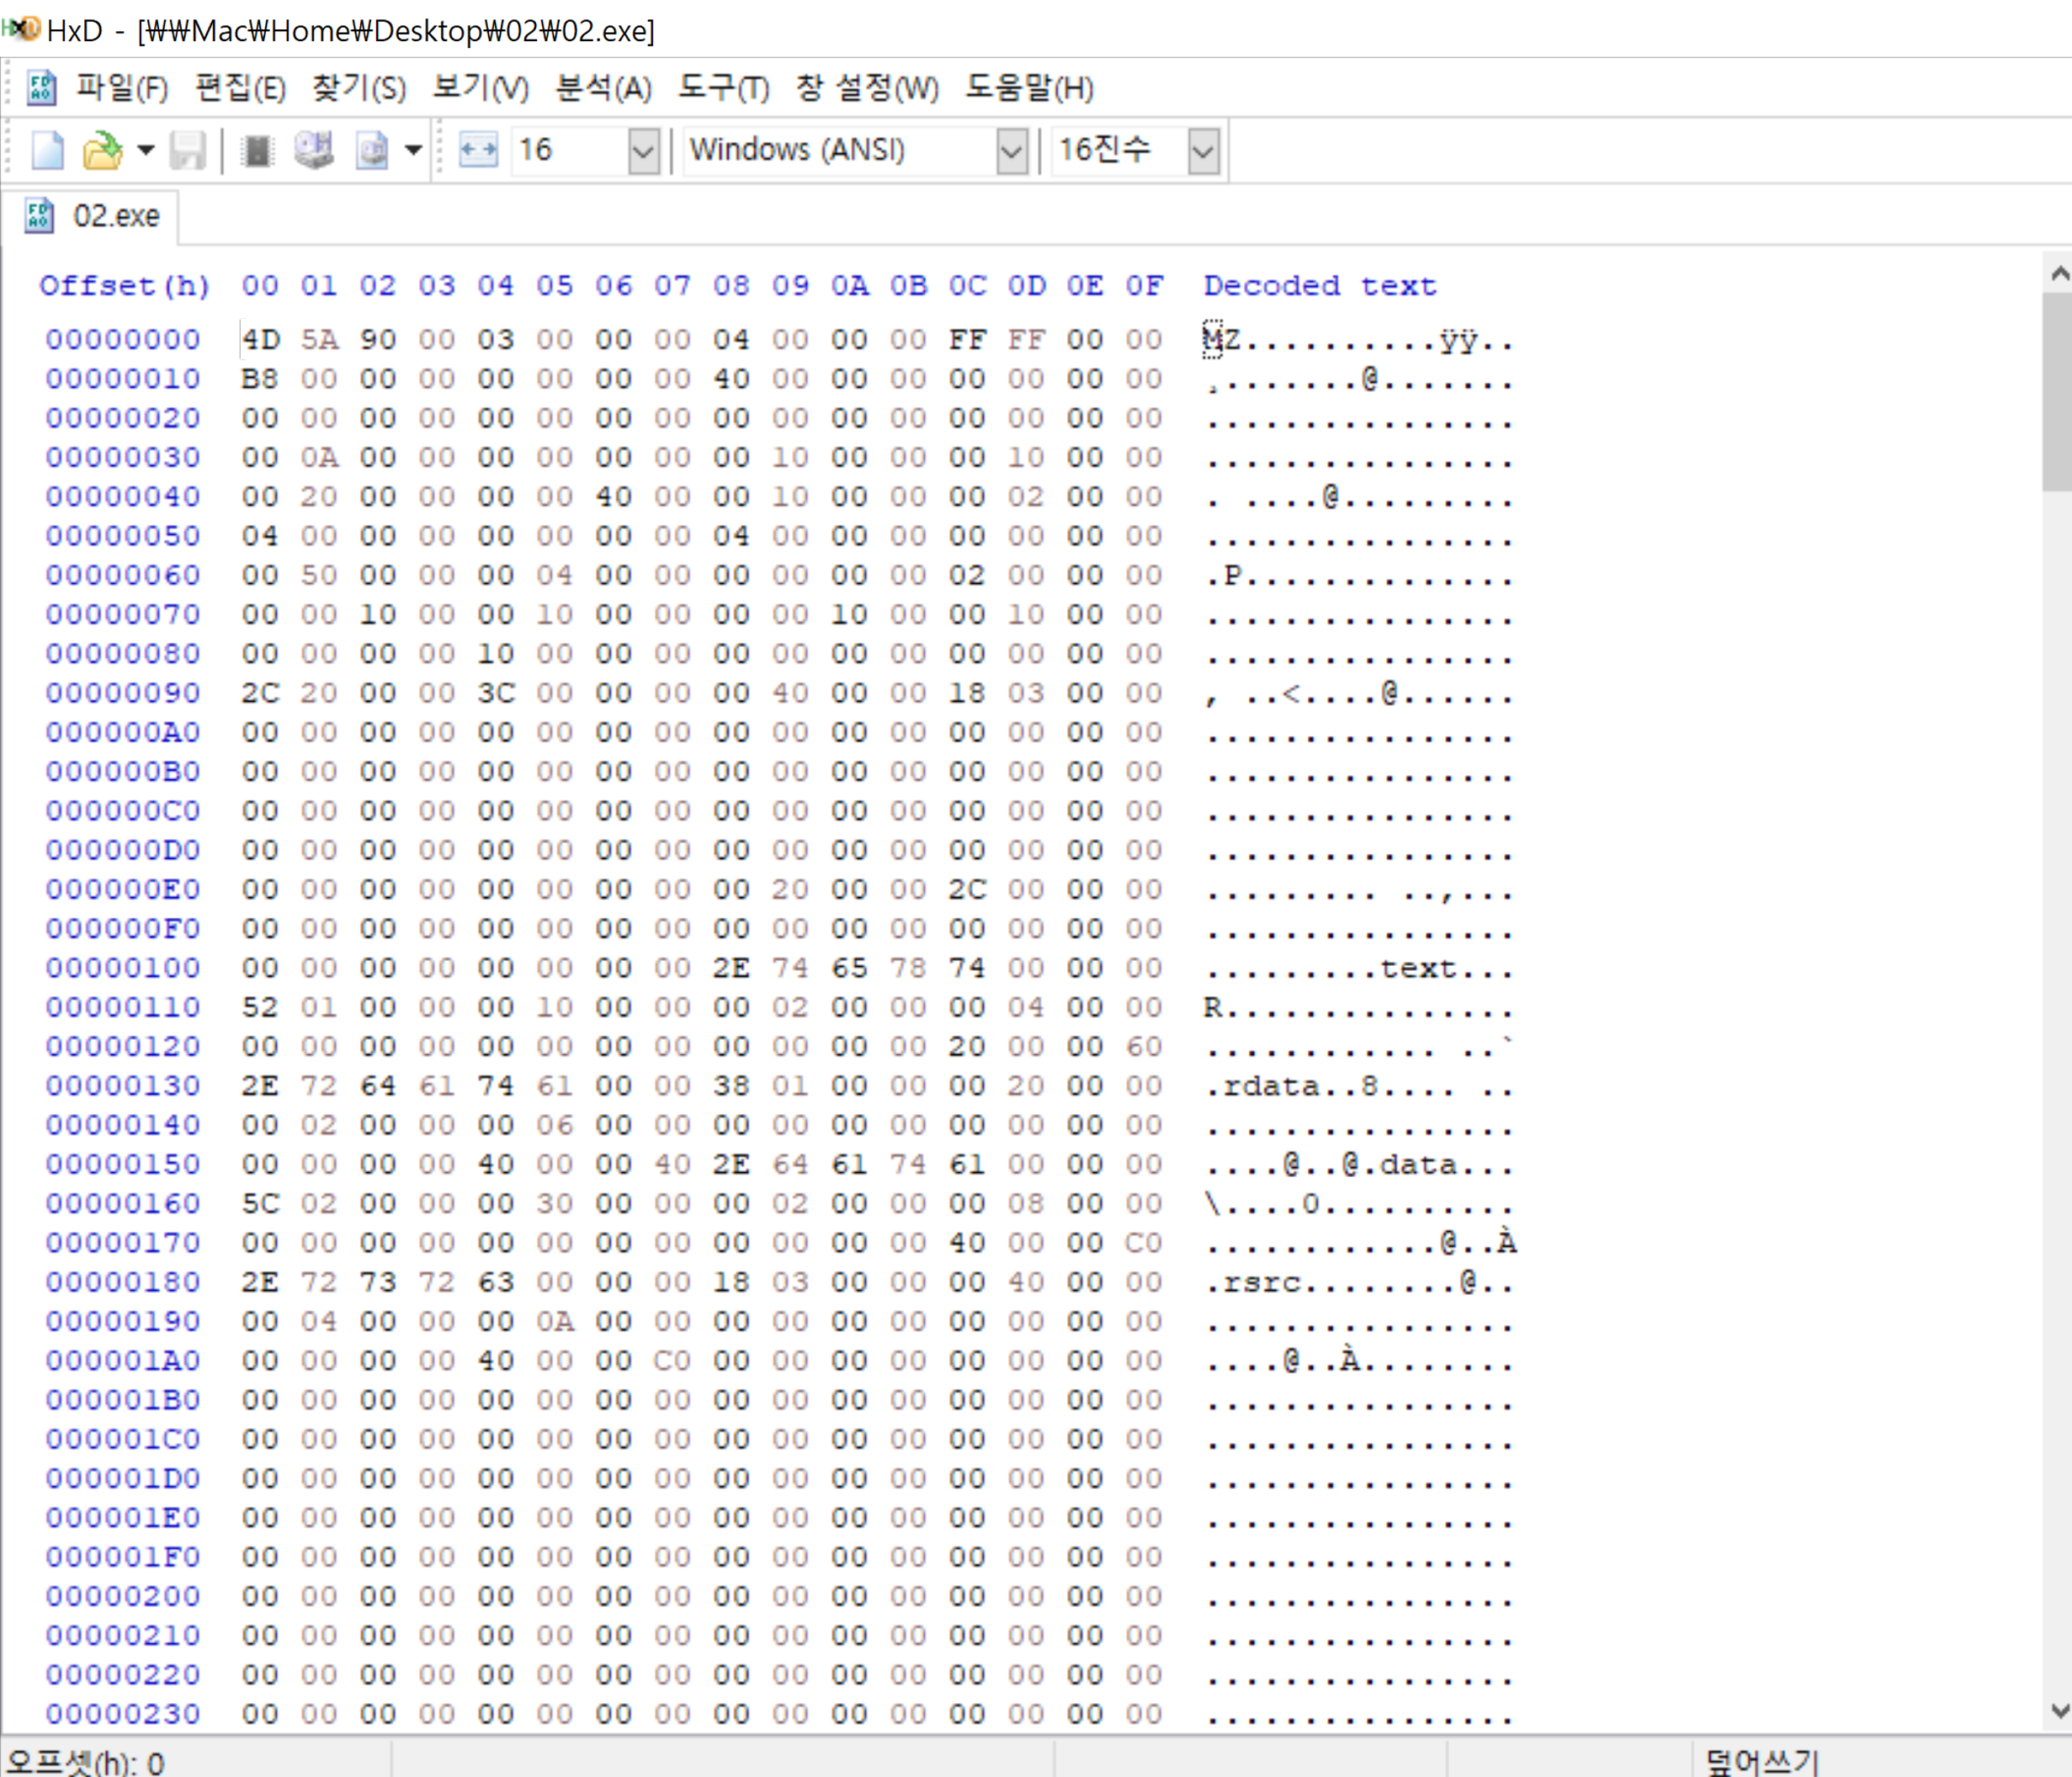
Task: Click the New file toolbar icon
Action: click(x=47, y=151)
